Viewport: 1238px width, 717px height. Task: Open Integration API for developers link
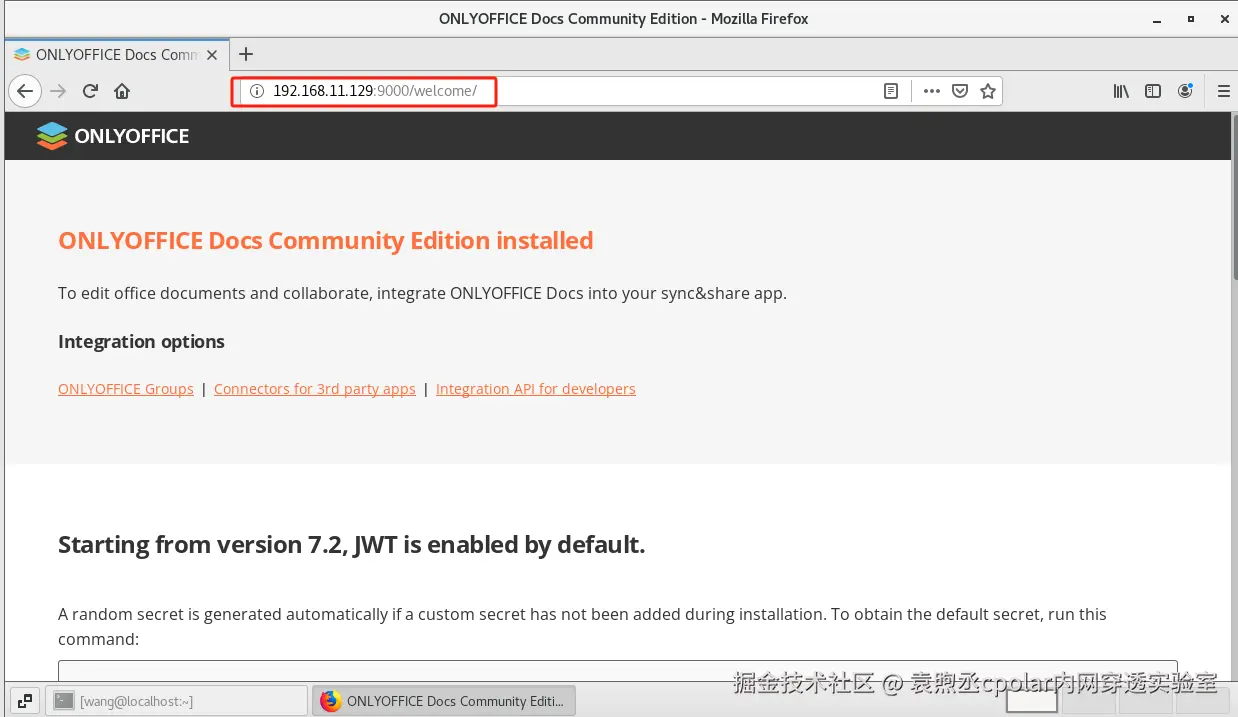[536, 389]
